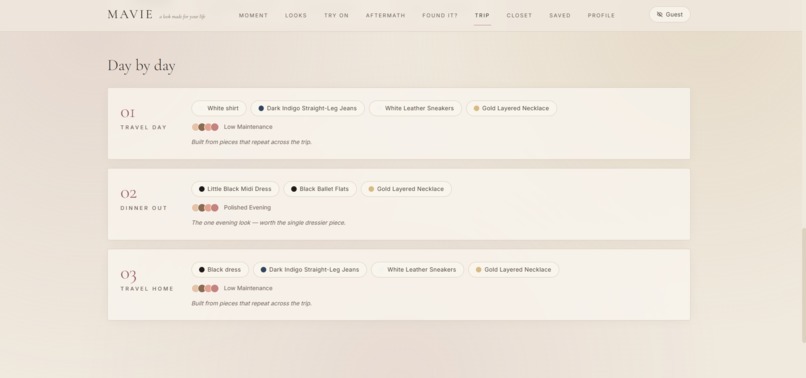Viewport: 806px width, 378px height.
Task: Switch to the Aftermath tab
Action: (386, 15)
